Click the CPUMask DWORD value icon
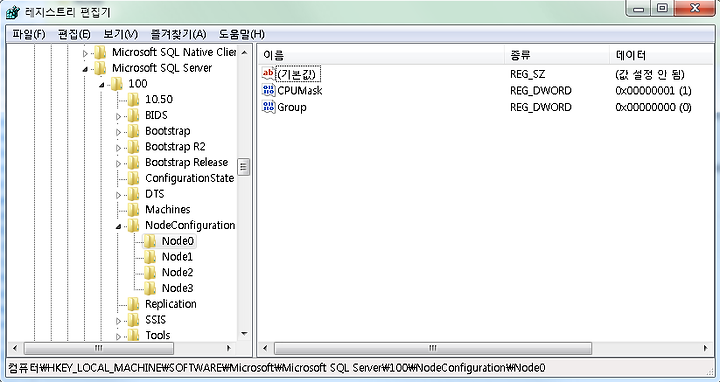The width and height of the screenshot is (720, 382). tap(269, 90)
